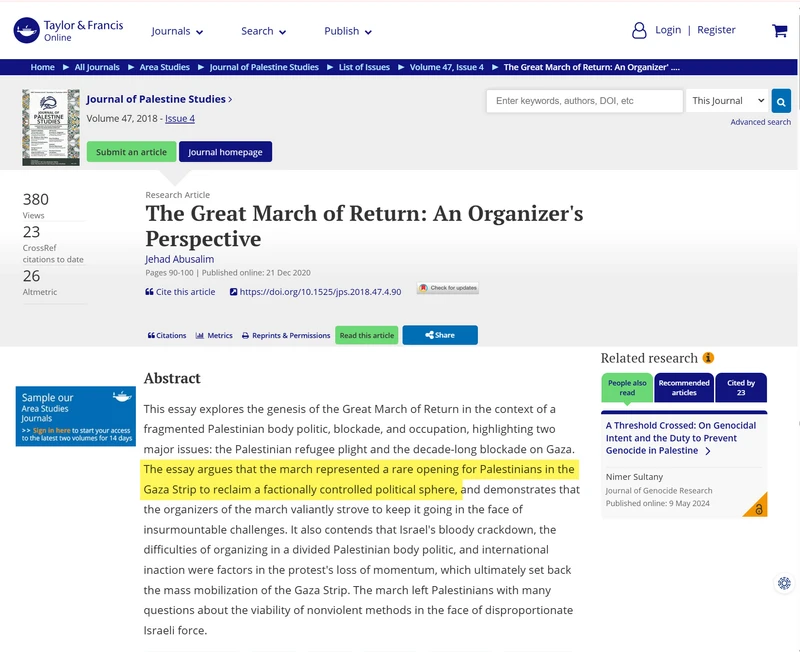Click the open access lock icon
This screenshot has height=652, width=800.
(758, 509)
